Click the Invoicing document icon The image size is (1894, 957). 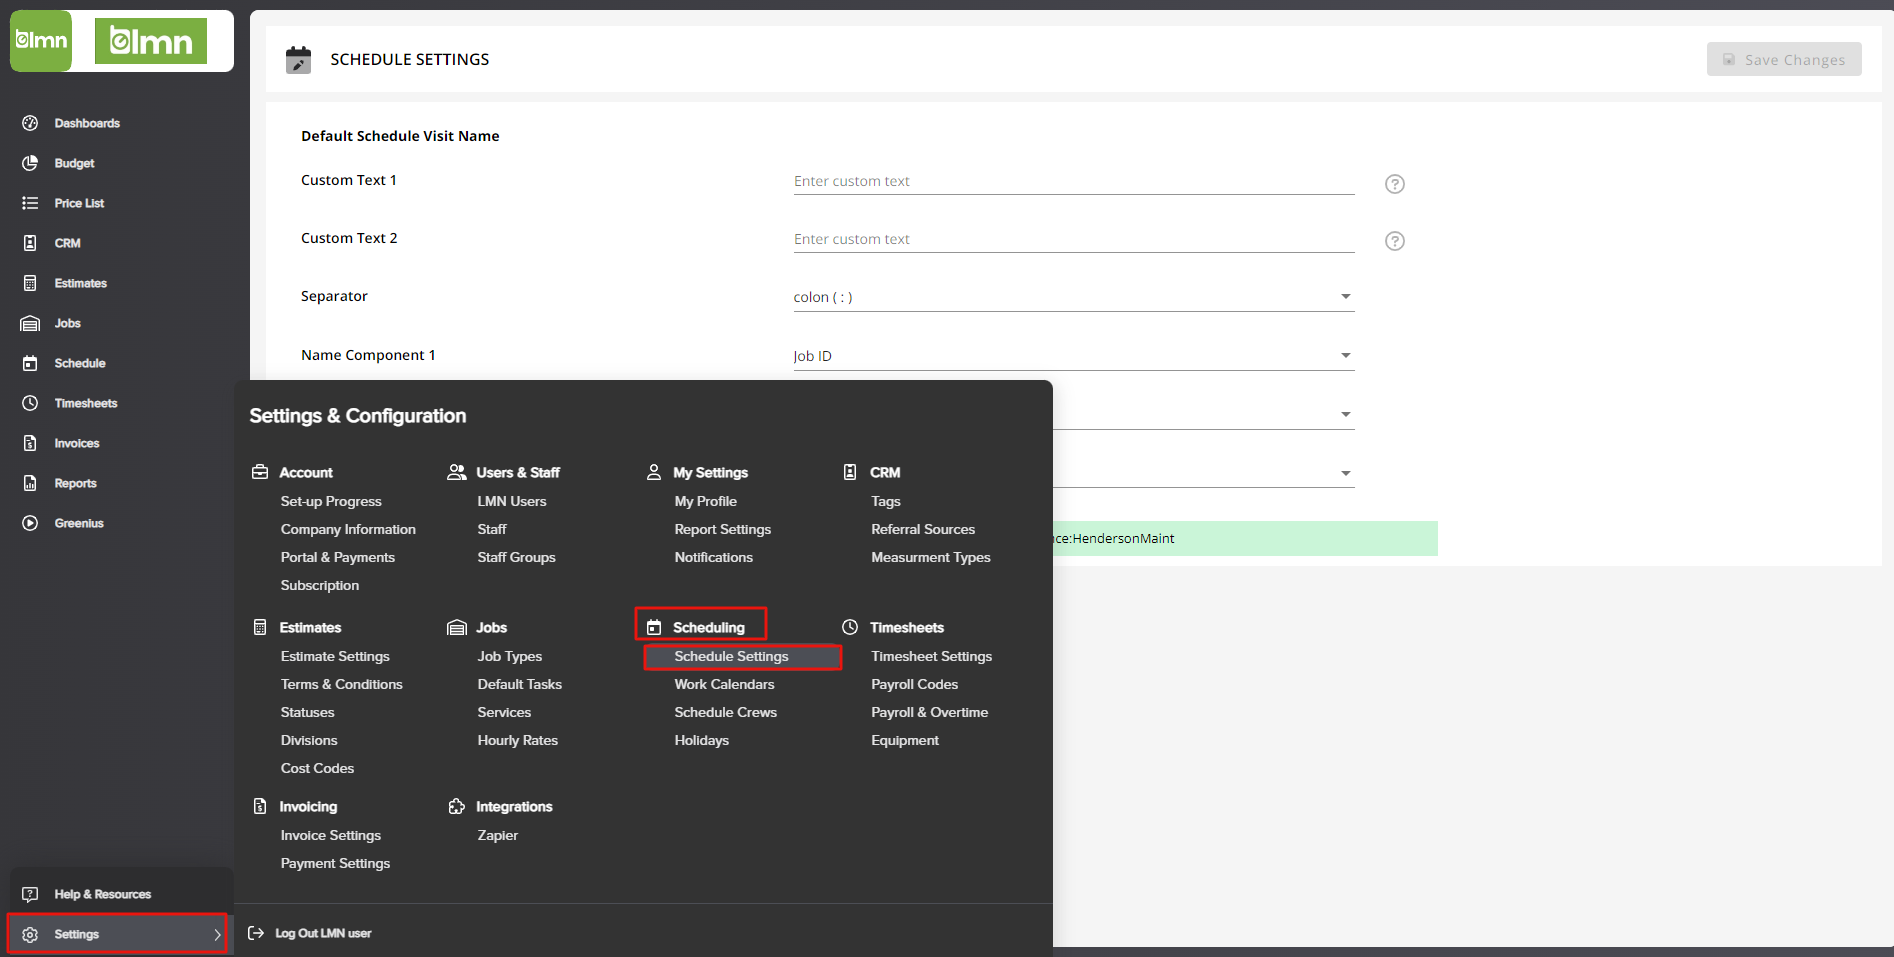pos(260,806)
